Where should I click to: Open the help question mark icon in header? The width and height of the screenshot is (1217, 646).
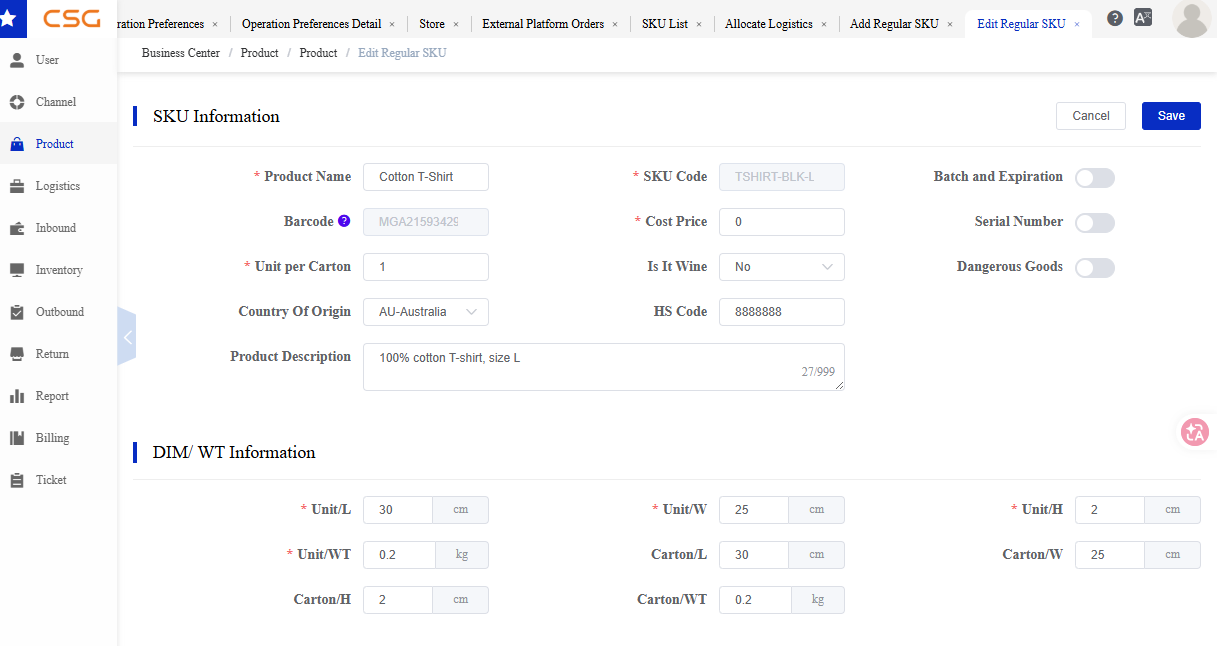click(x=1115, y=18)
